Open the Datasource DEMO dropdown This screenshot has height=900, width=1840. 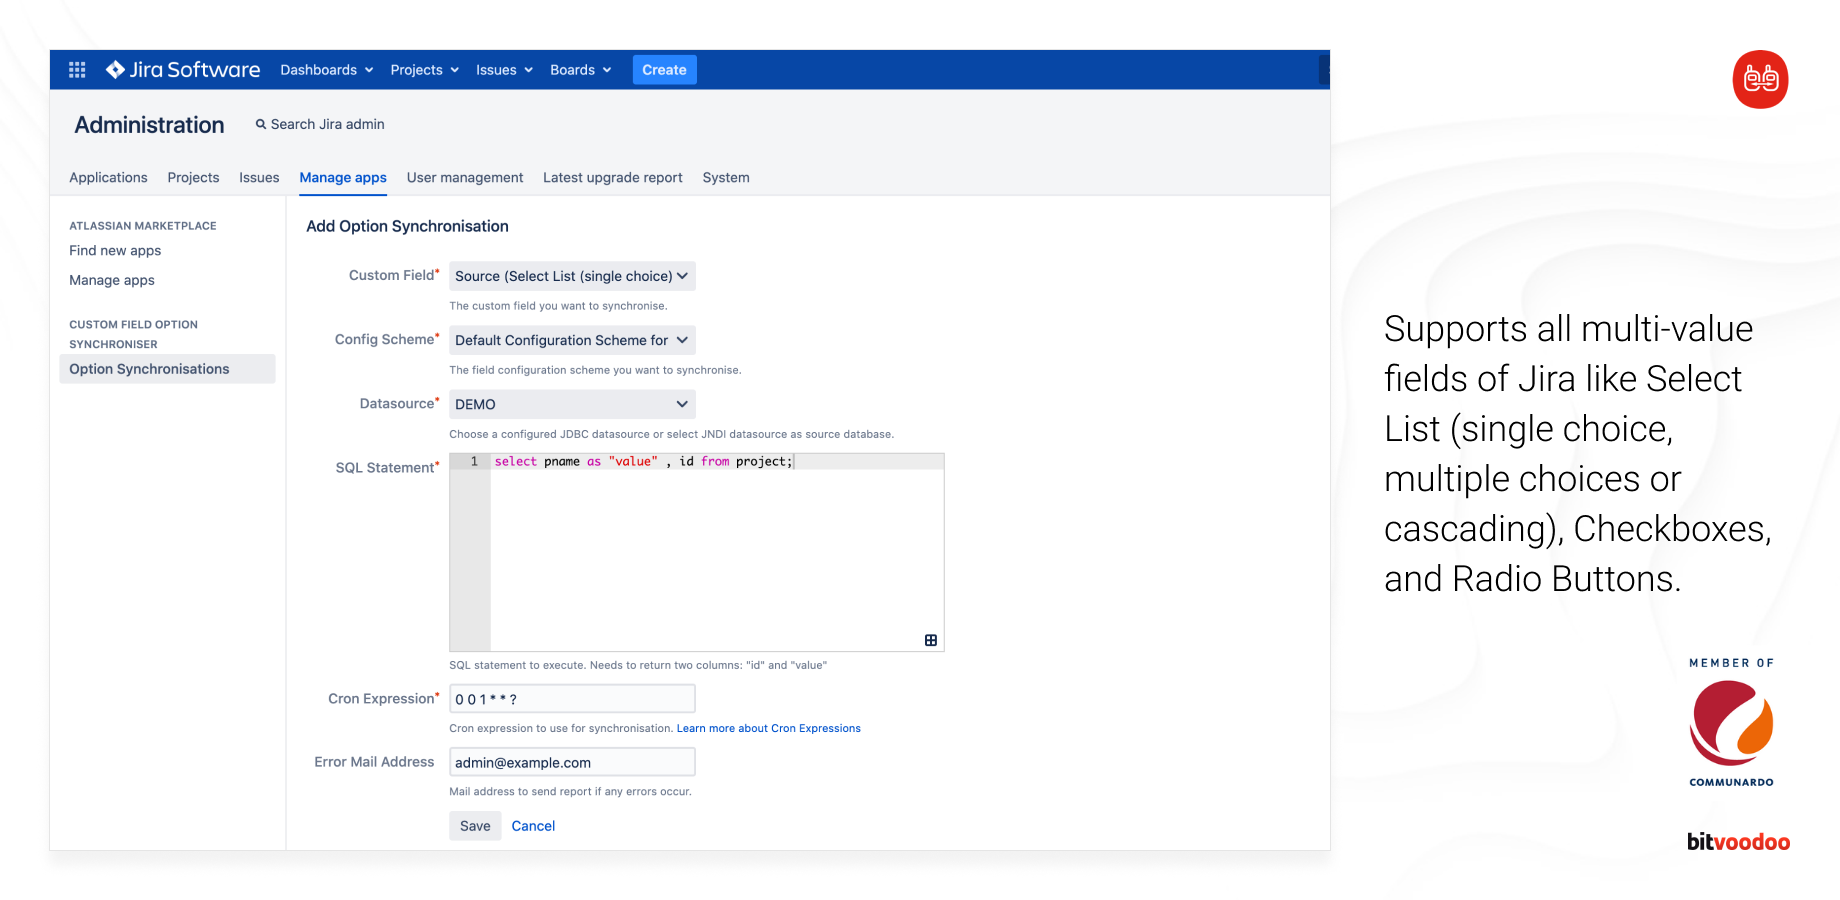coord(572,404)
